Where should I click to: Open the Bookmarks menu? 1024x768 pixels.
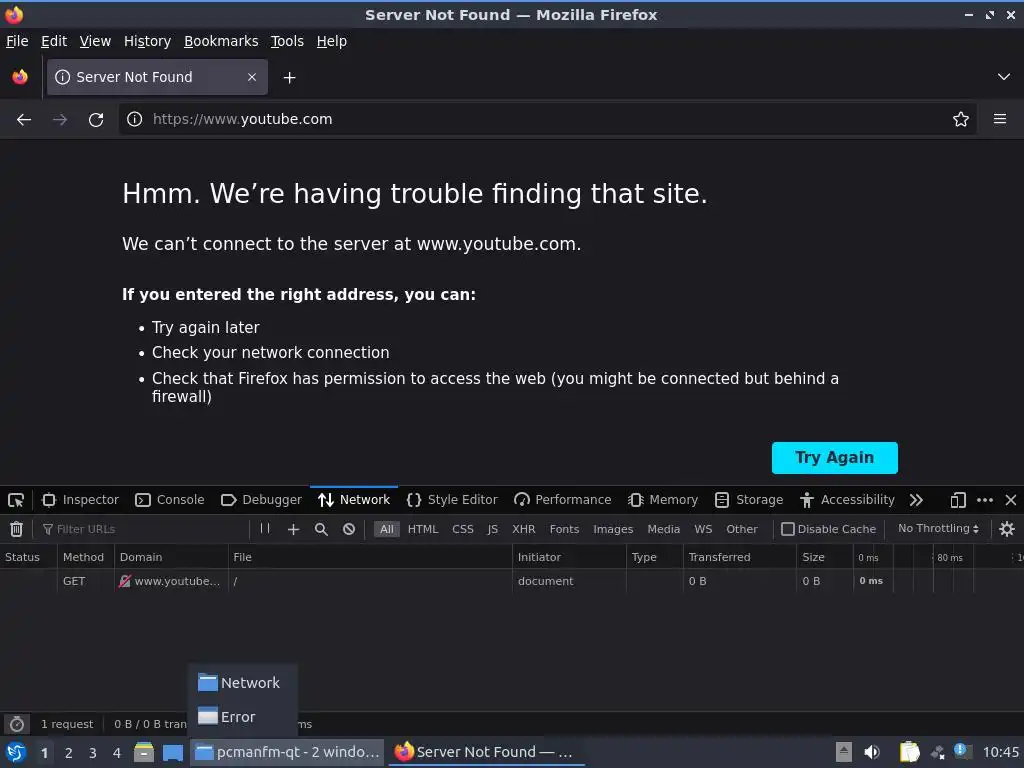221,41
